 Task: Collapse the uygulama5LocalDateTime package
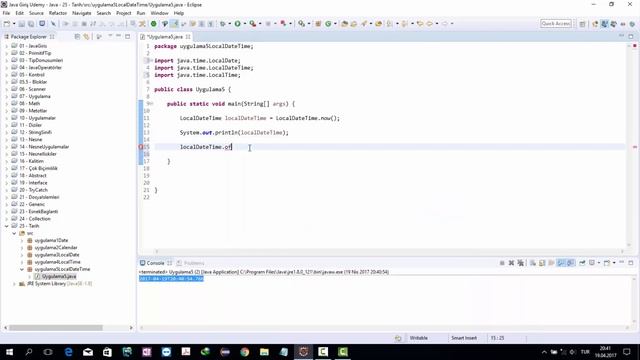[22, 269]
